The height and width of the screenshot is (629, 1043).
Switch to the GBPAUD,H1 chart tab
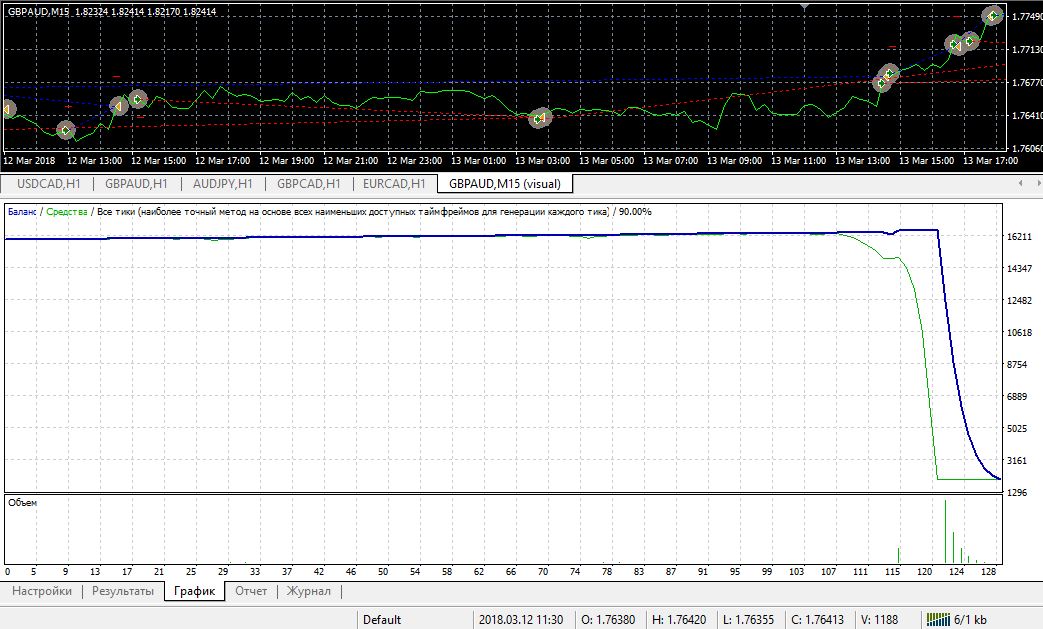click(x=136, y=184)
